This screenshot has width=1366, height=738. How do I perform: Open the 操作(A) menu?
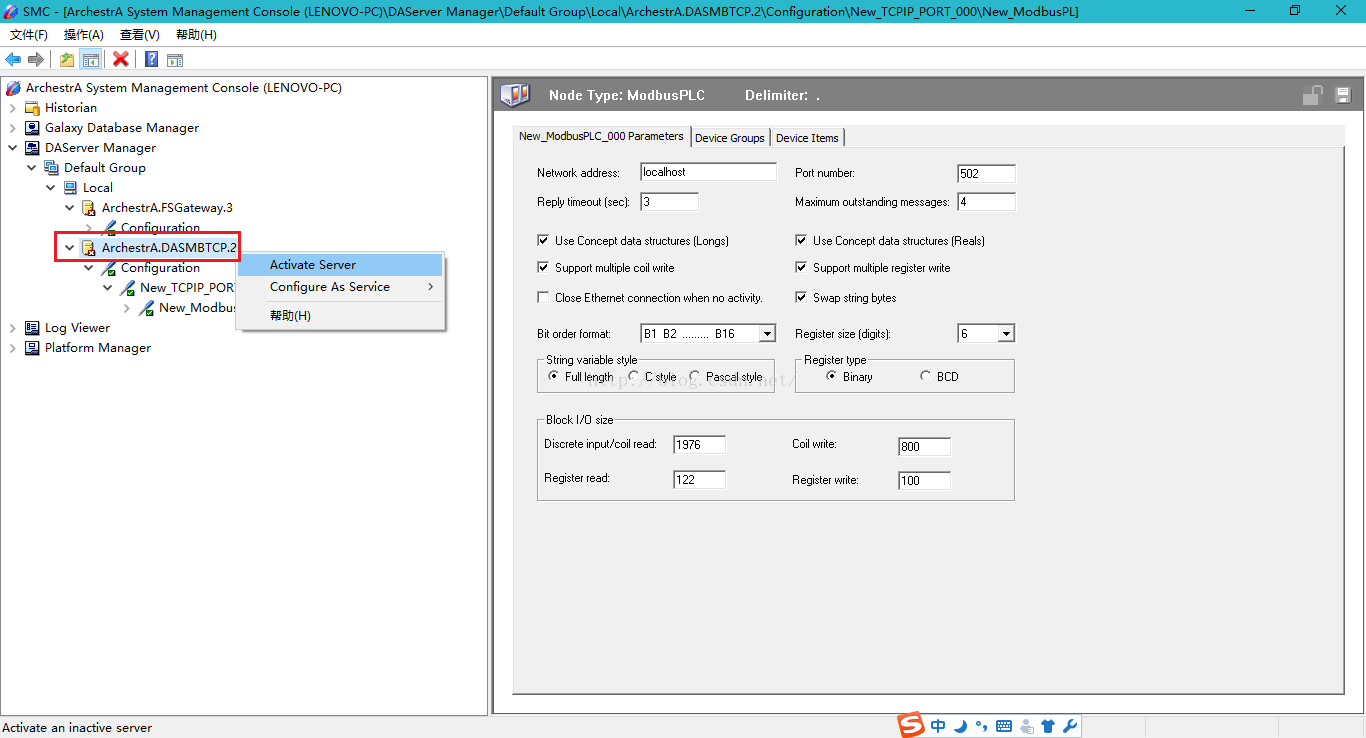pyautogui.click(x=84, y=35)
